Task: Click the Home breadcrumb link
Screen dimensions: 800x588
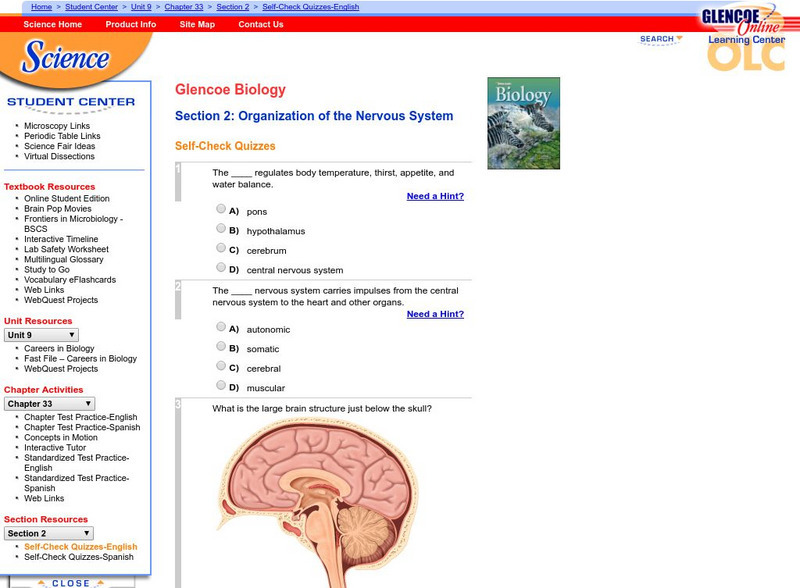Action: point(41,7)
